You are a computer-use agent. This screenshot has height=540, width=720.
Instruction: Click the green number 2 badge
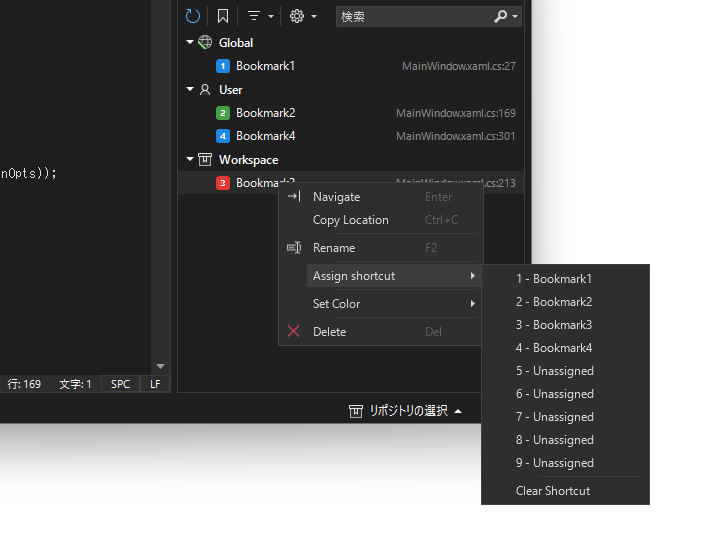tap(223, 113)
